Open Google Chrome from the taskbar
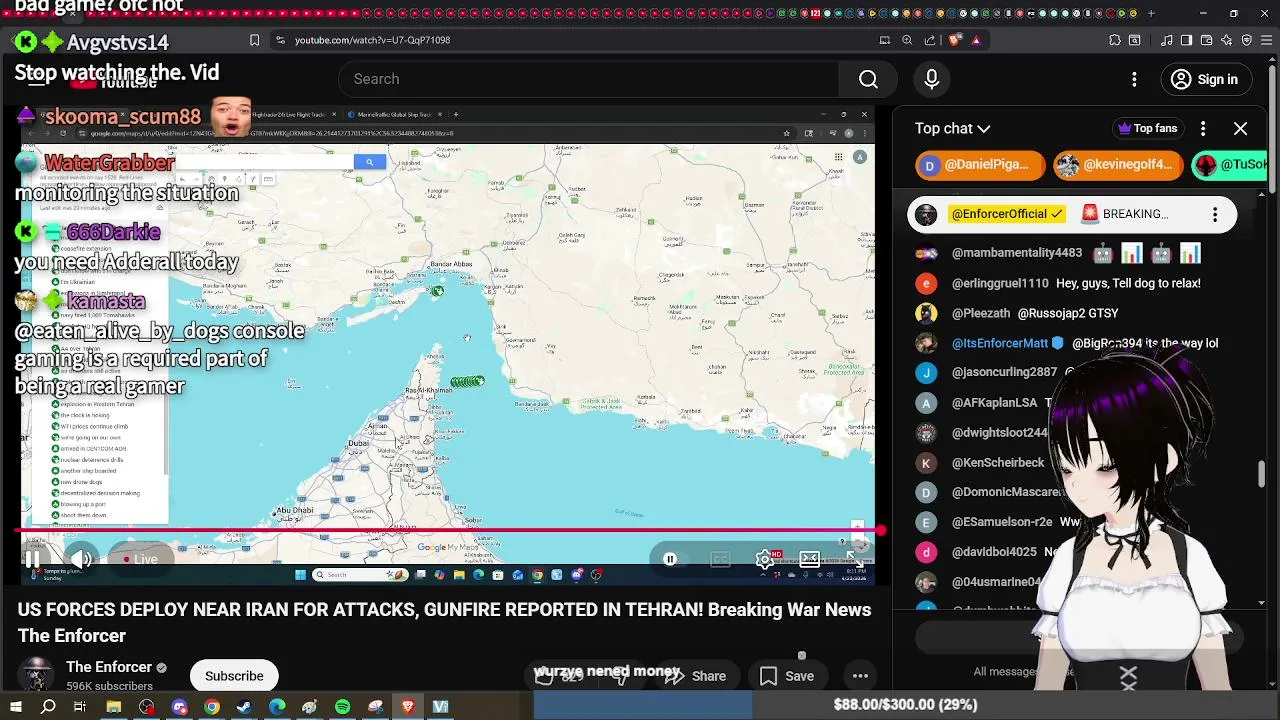This screenshot has width=1280, height=720. [212, 707]
